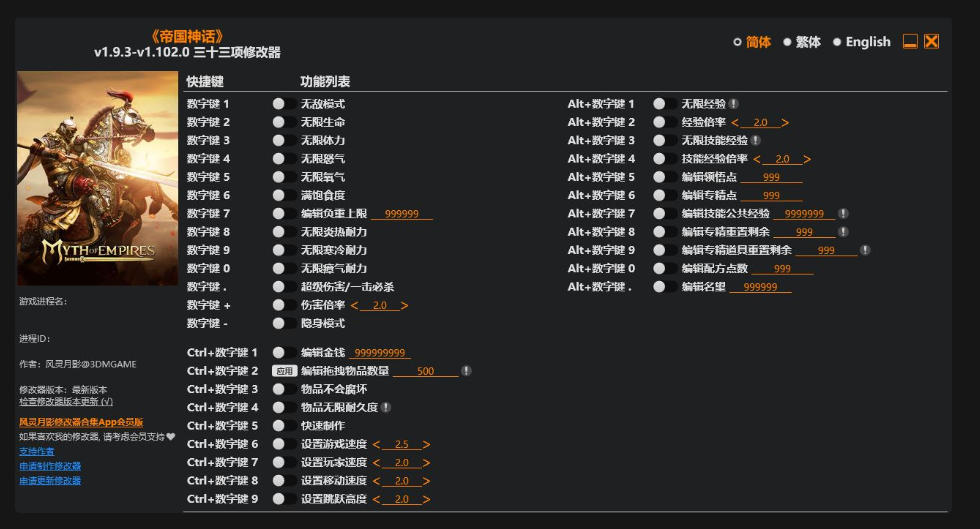The height and width of the screenshot is (529, 980).
Task: Click info icon beside 编辑技能公共经验
Action: pyautogui.click(x=843, y=213)
